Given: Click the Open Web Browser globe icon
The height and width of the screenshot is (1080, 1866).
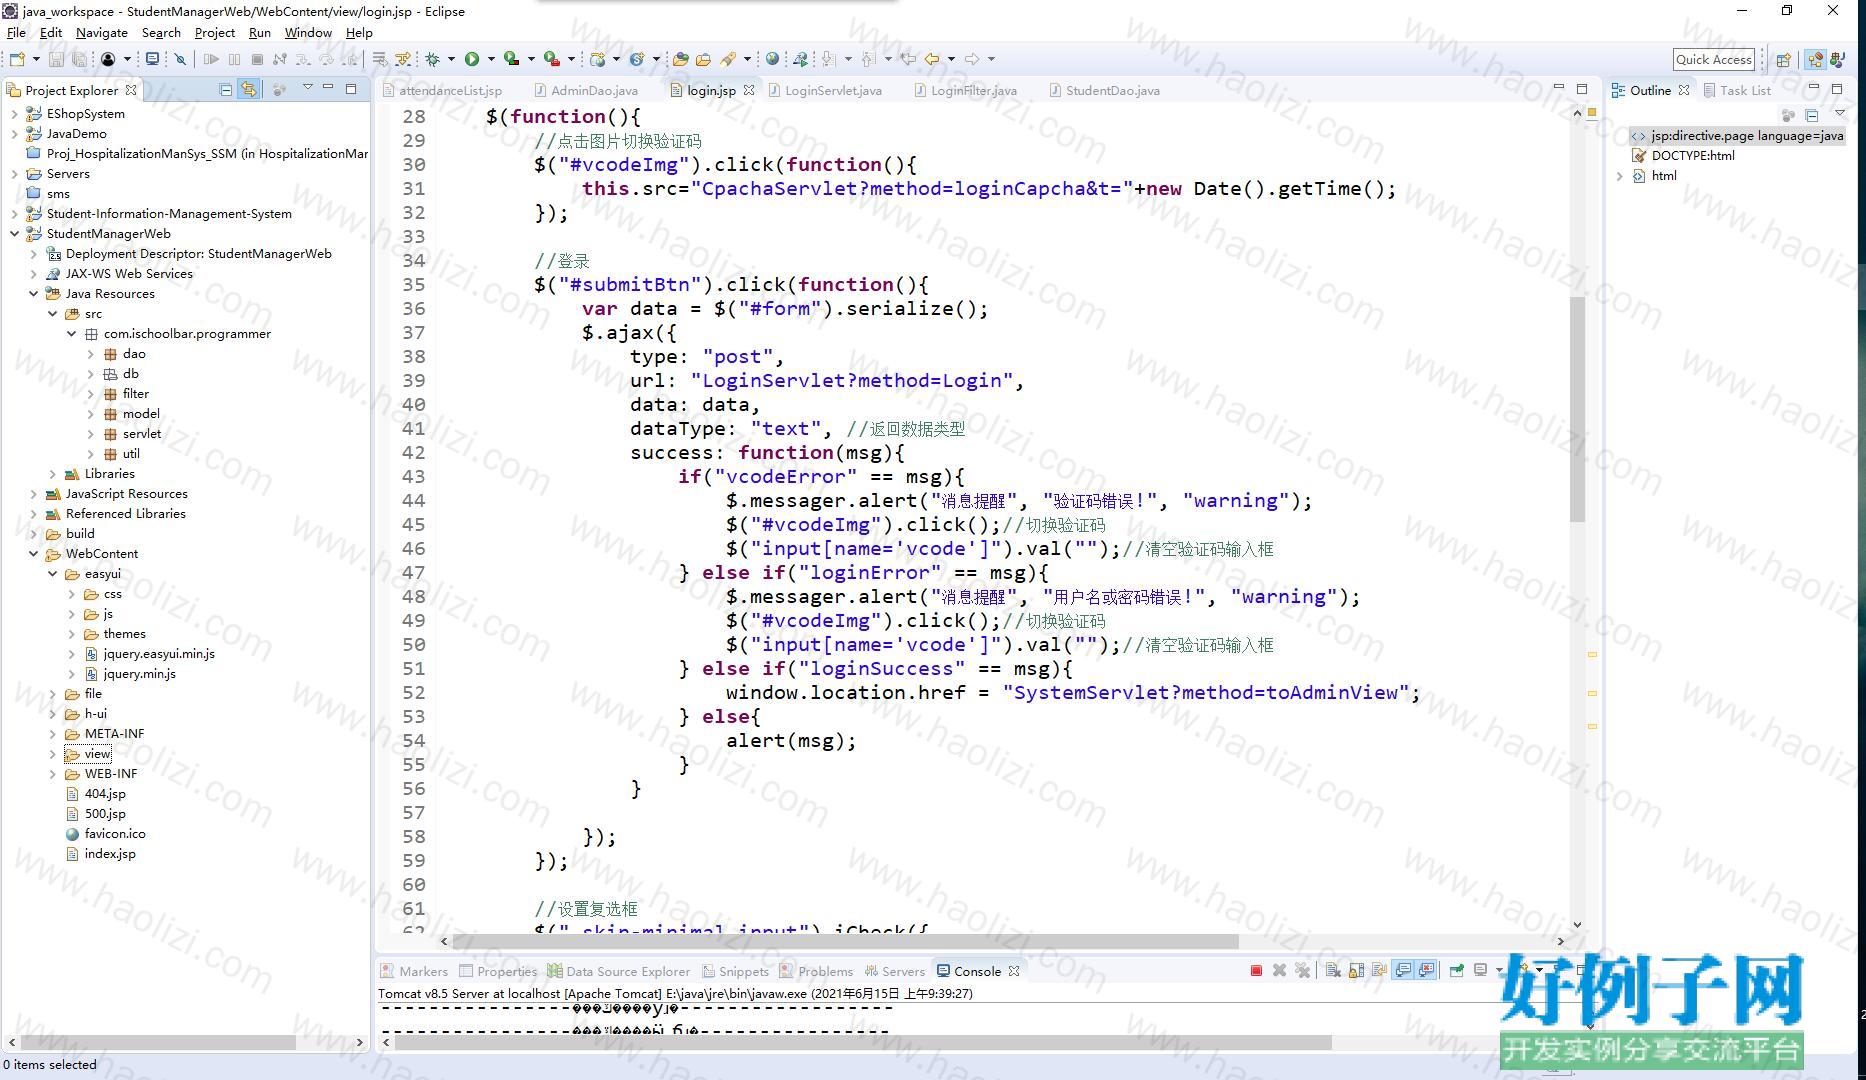Looking at the screenshot, I should click(772, 59).
